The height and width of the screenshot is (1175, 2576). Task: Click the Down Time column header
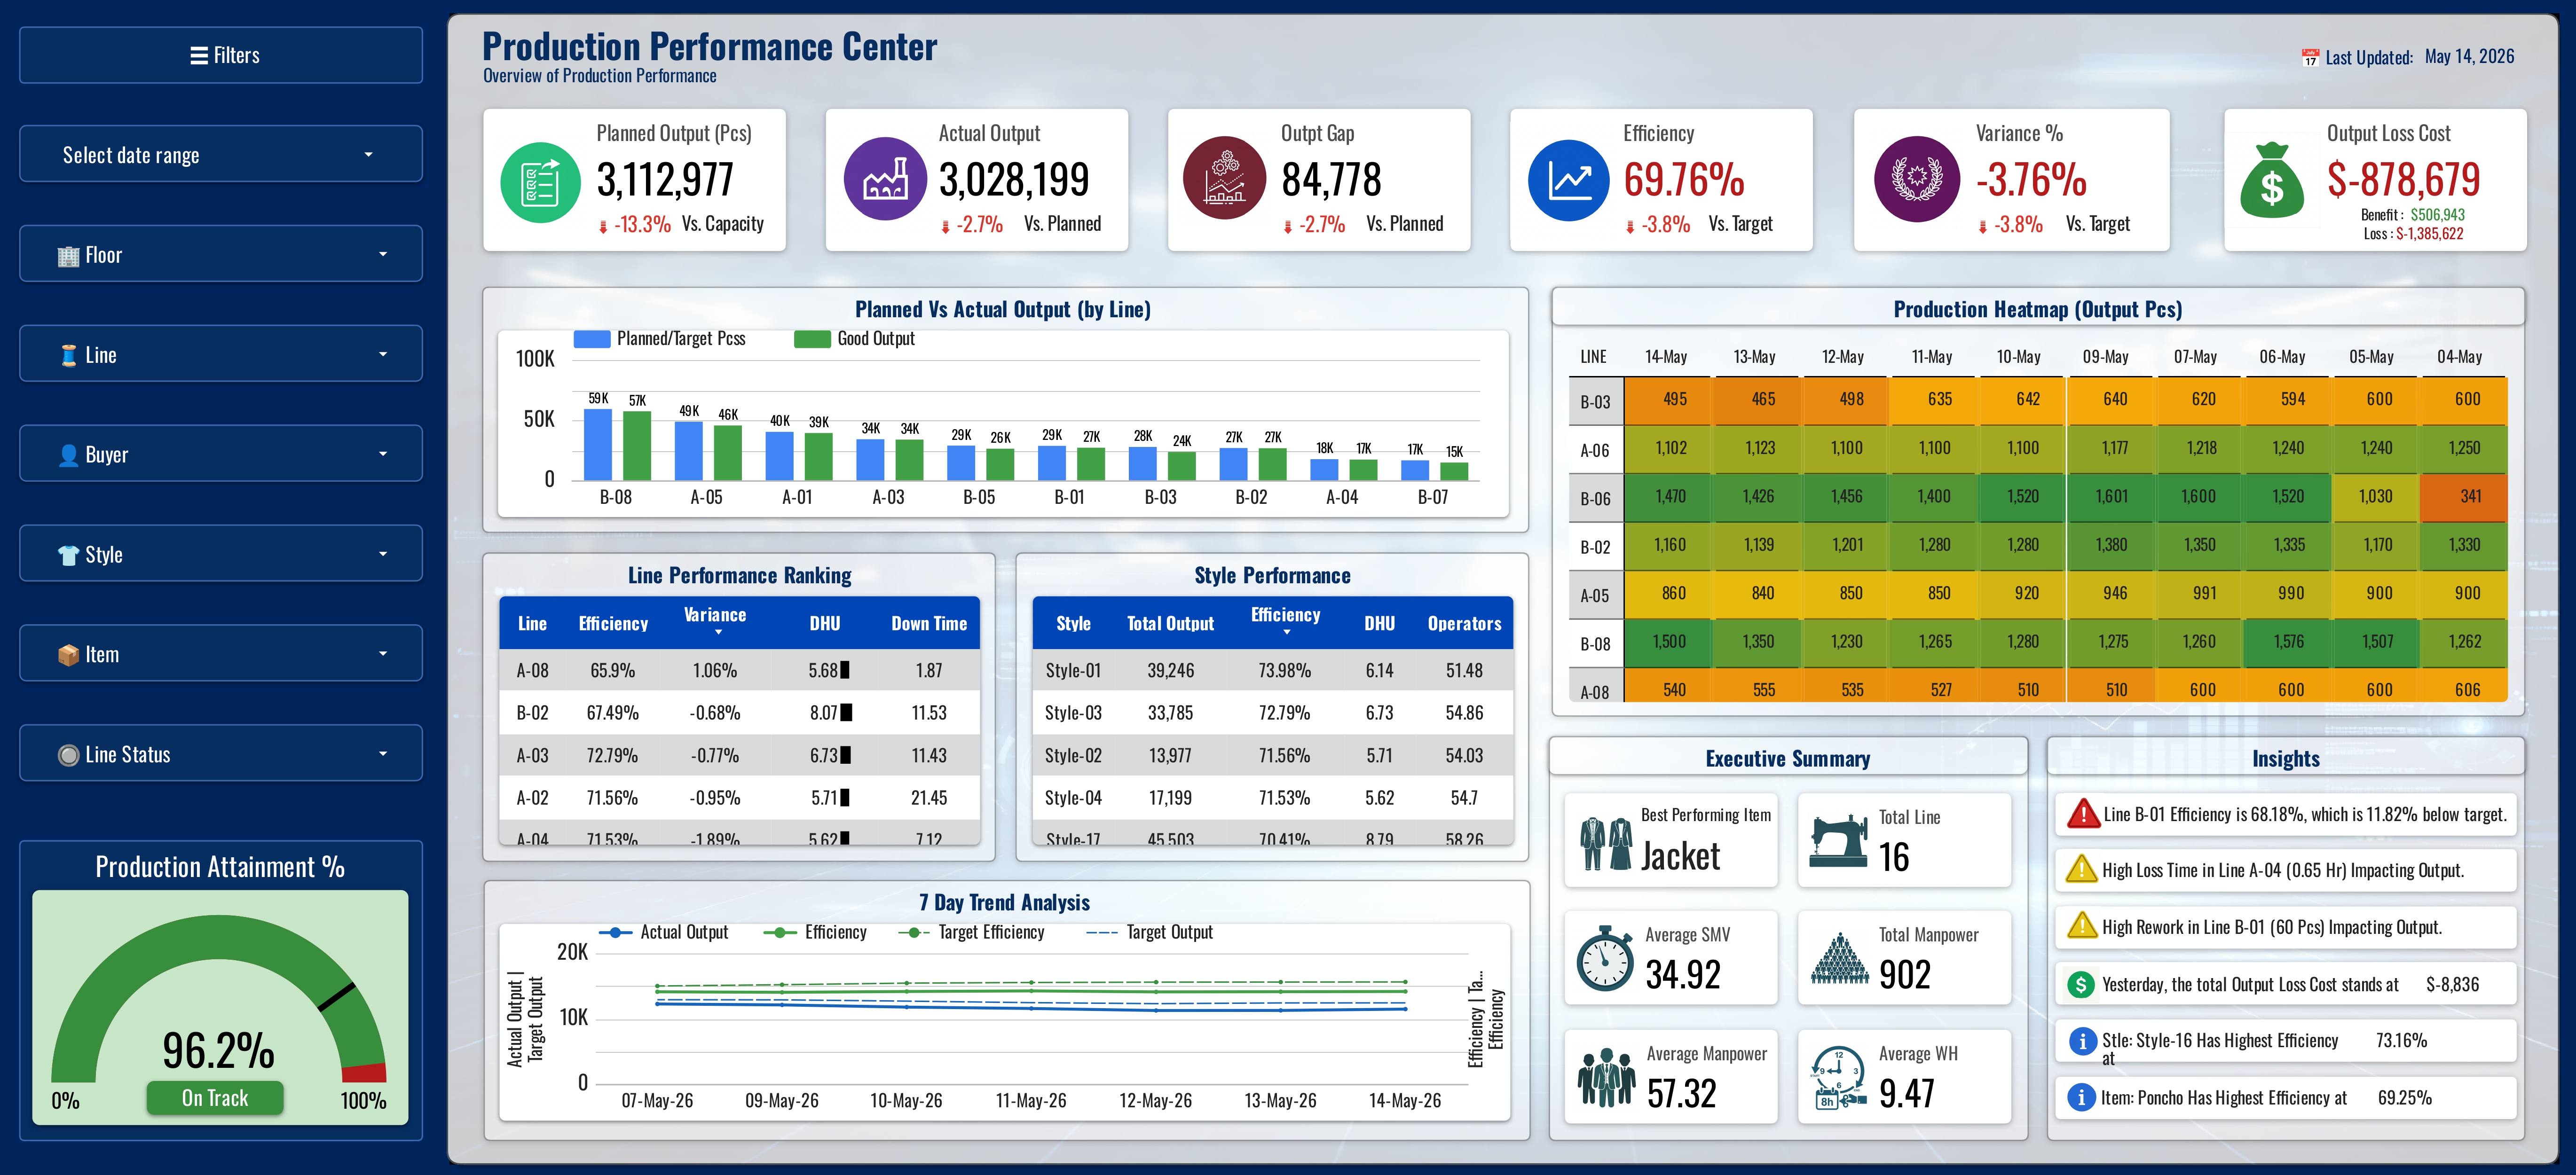point(929,623)
